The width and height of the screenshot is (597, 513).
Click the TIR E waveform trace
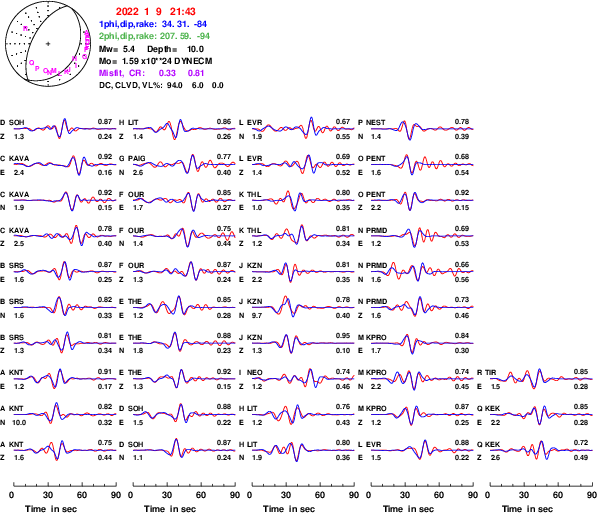541,379
